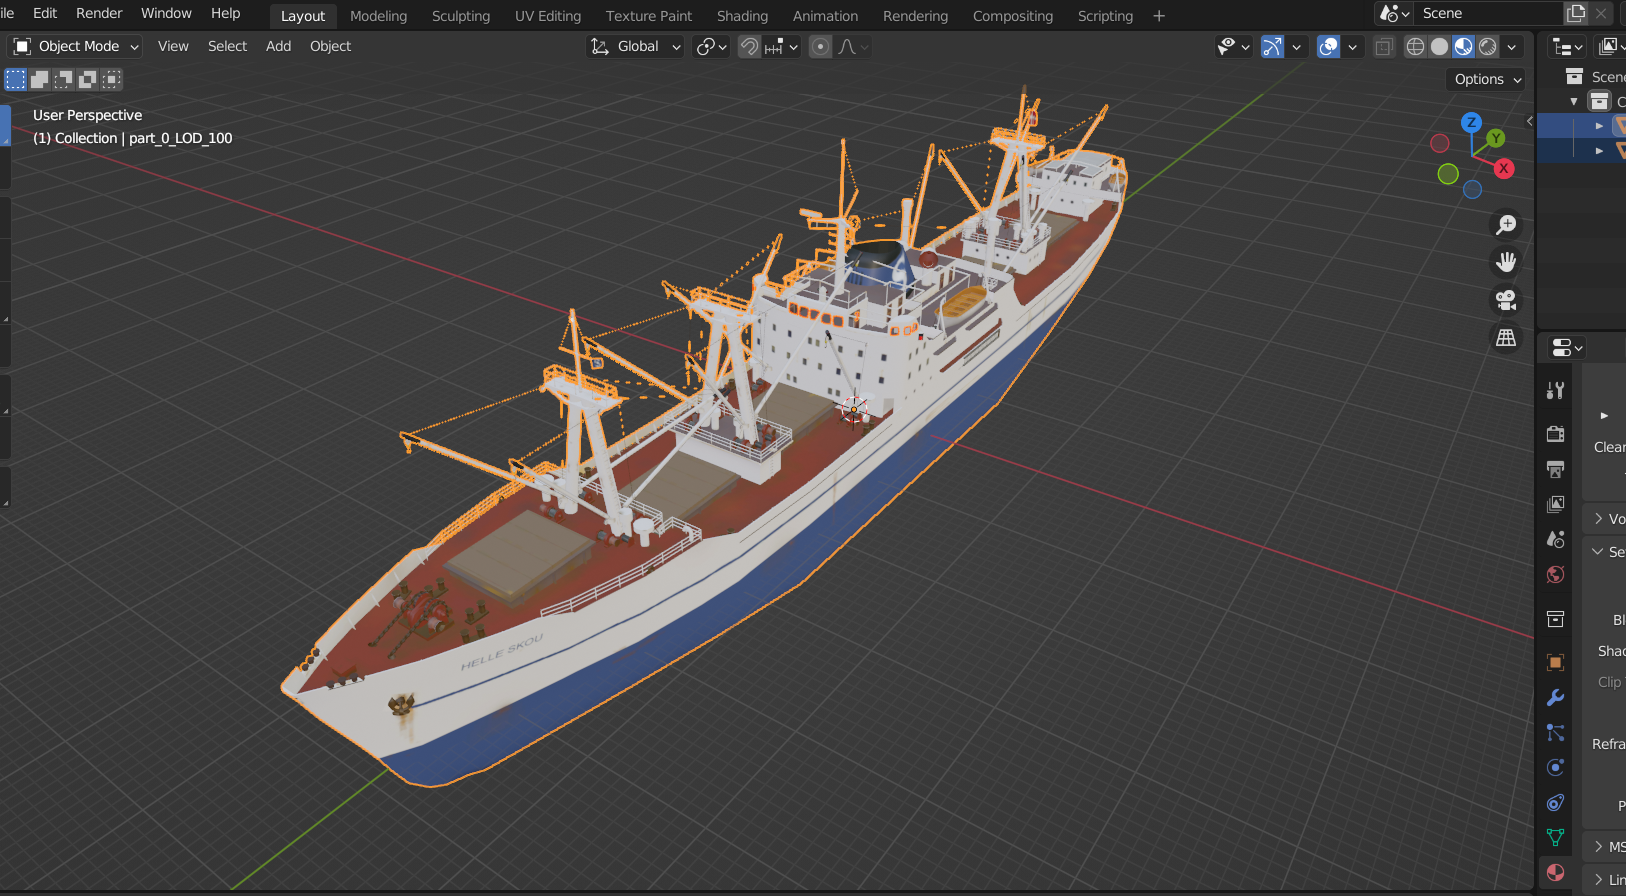Open the Global transform orientation dropdown
The image size is (1626, 896).
click(x=634, y=46)
